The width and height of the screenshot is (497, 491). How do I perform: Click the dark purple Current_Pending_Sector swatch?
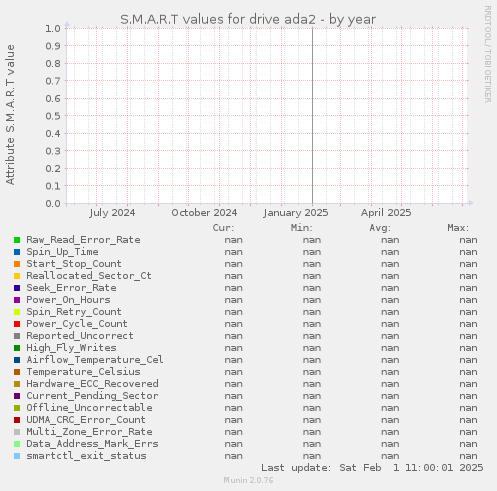pyautogui.click(x=17, y=396)
